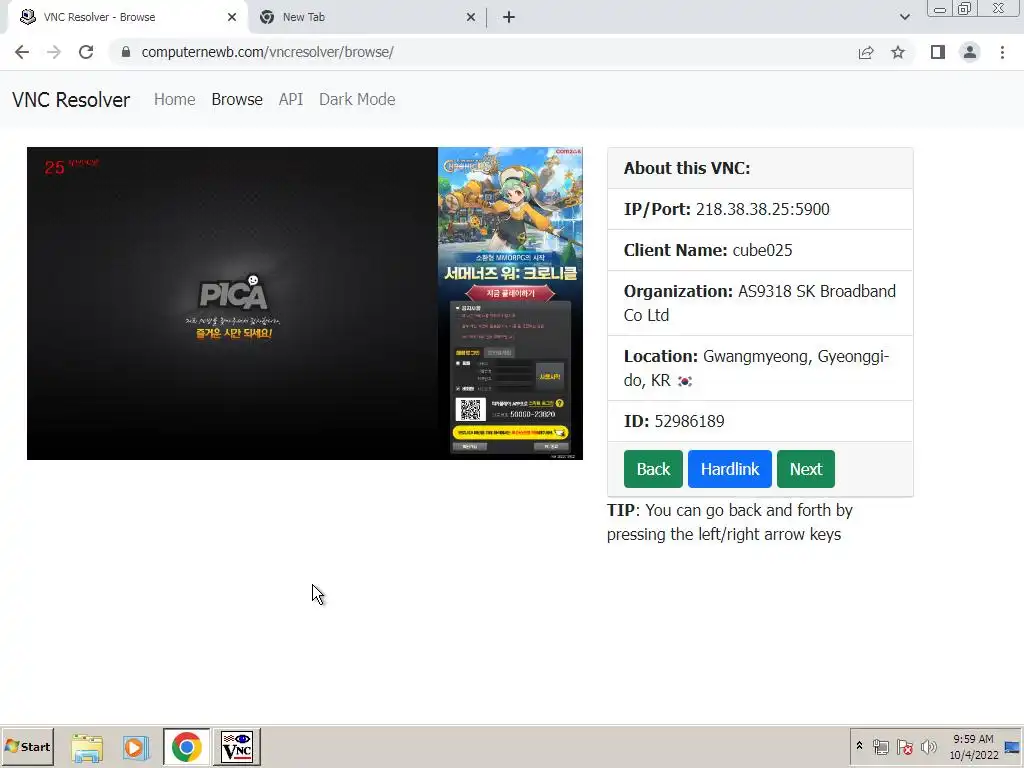Reload the current page
The width and height of the screenshot is (1024, 768).
click(86, 52)
